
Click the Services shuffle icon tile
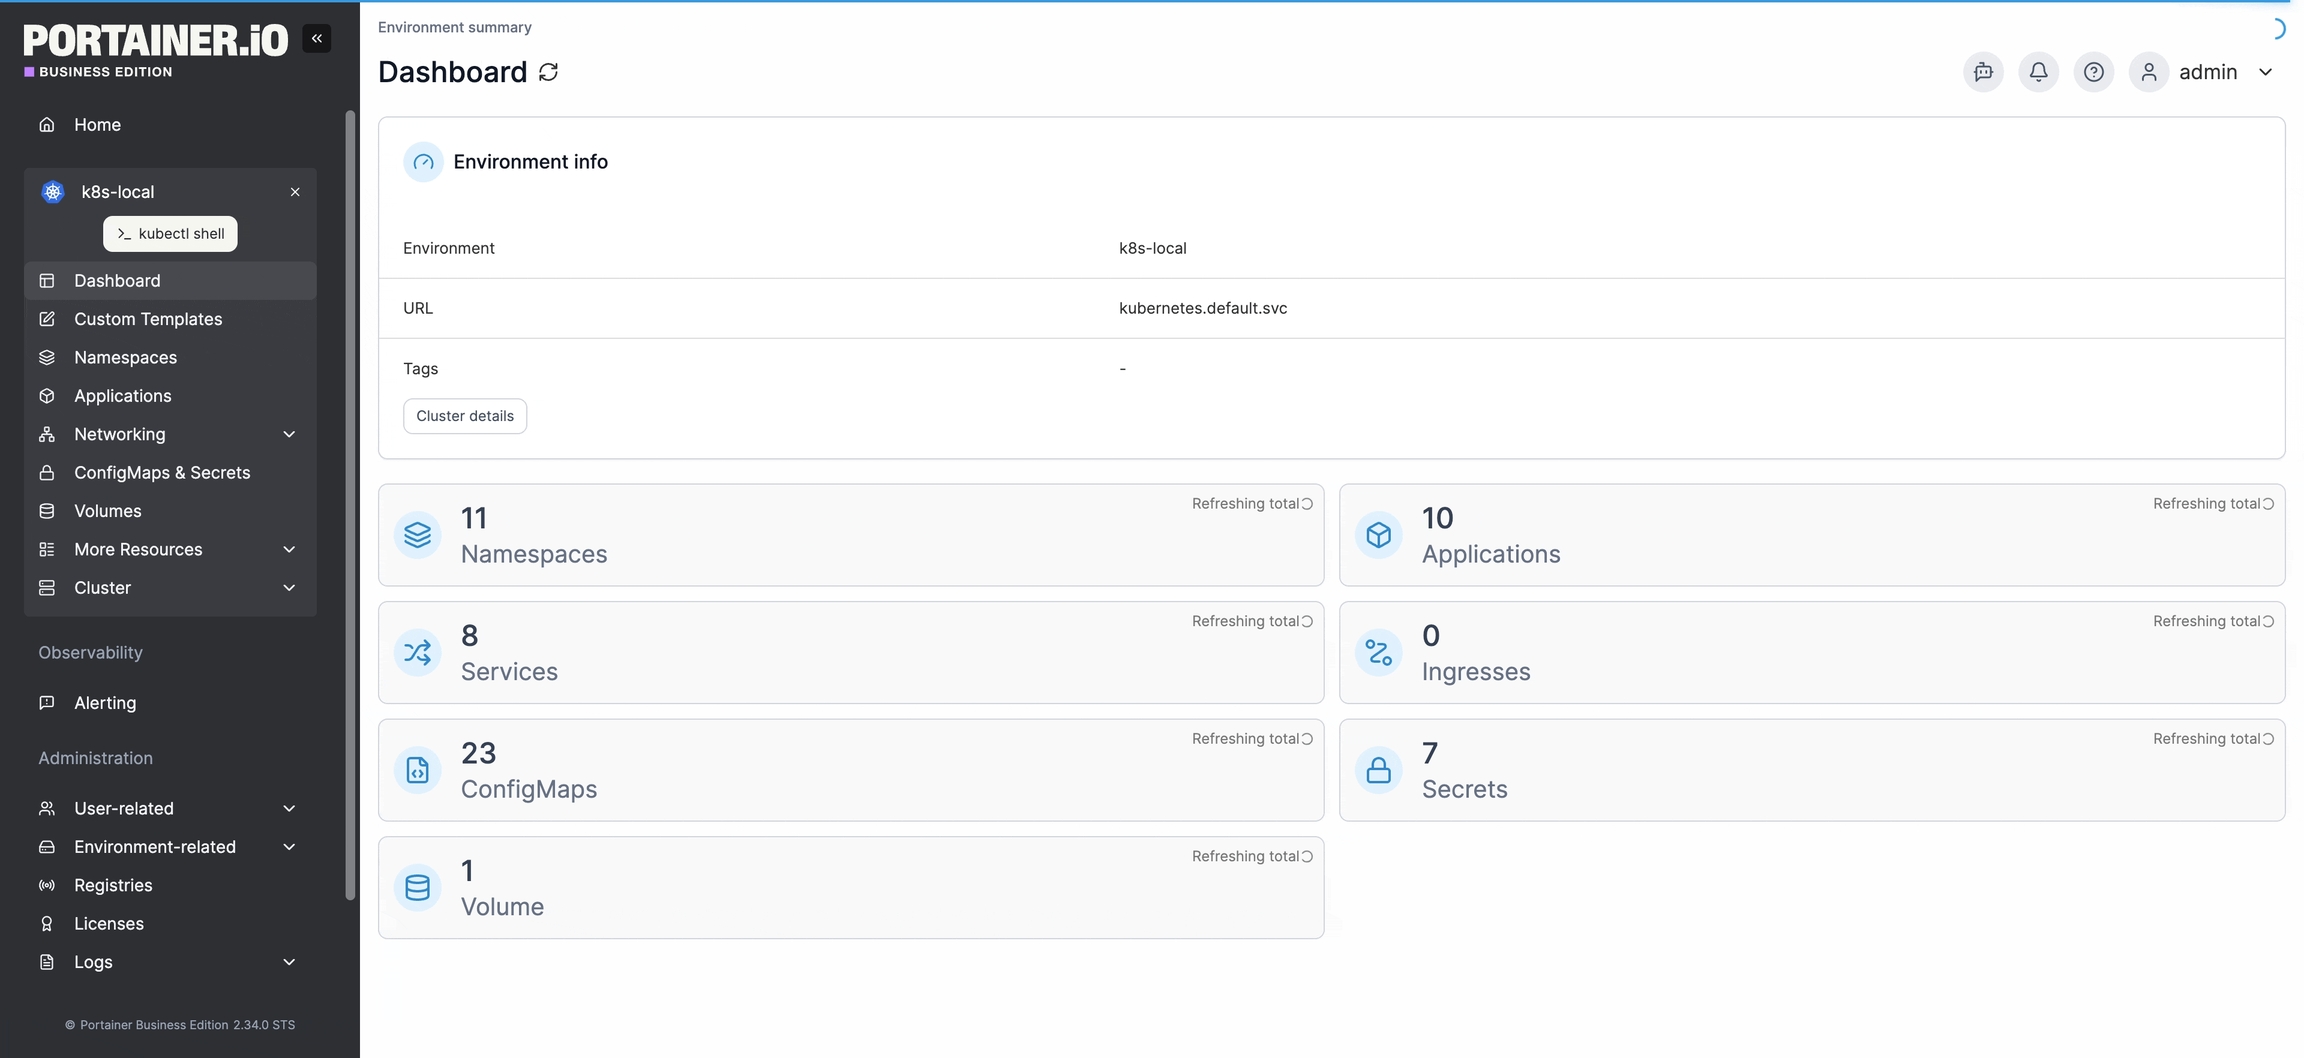point(418,653)
